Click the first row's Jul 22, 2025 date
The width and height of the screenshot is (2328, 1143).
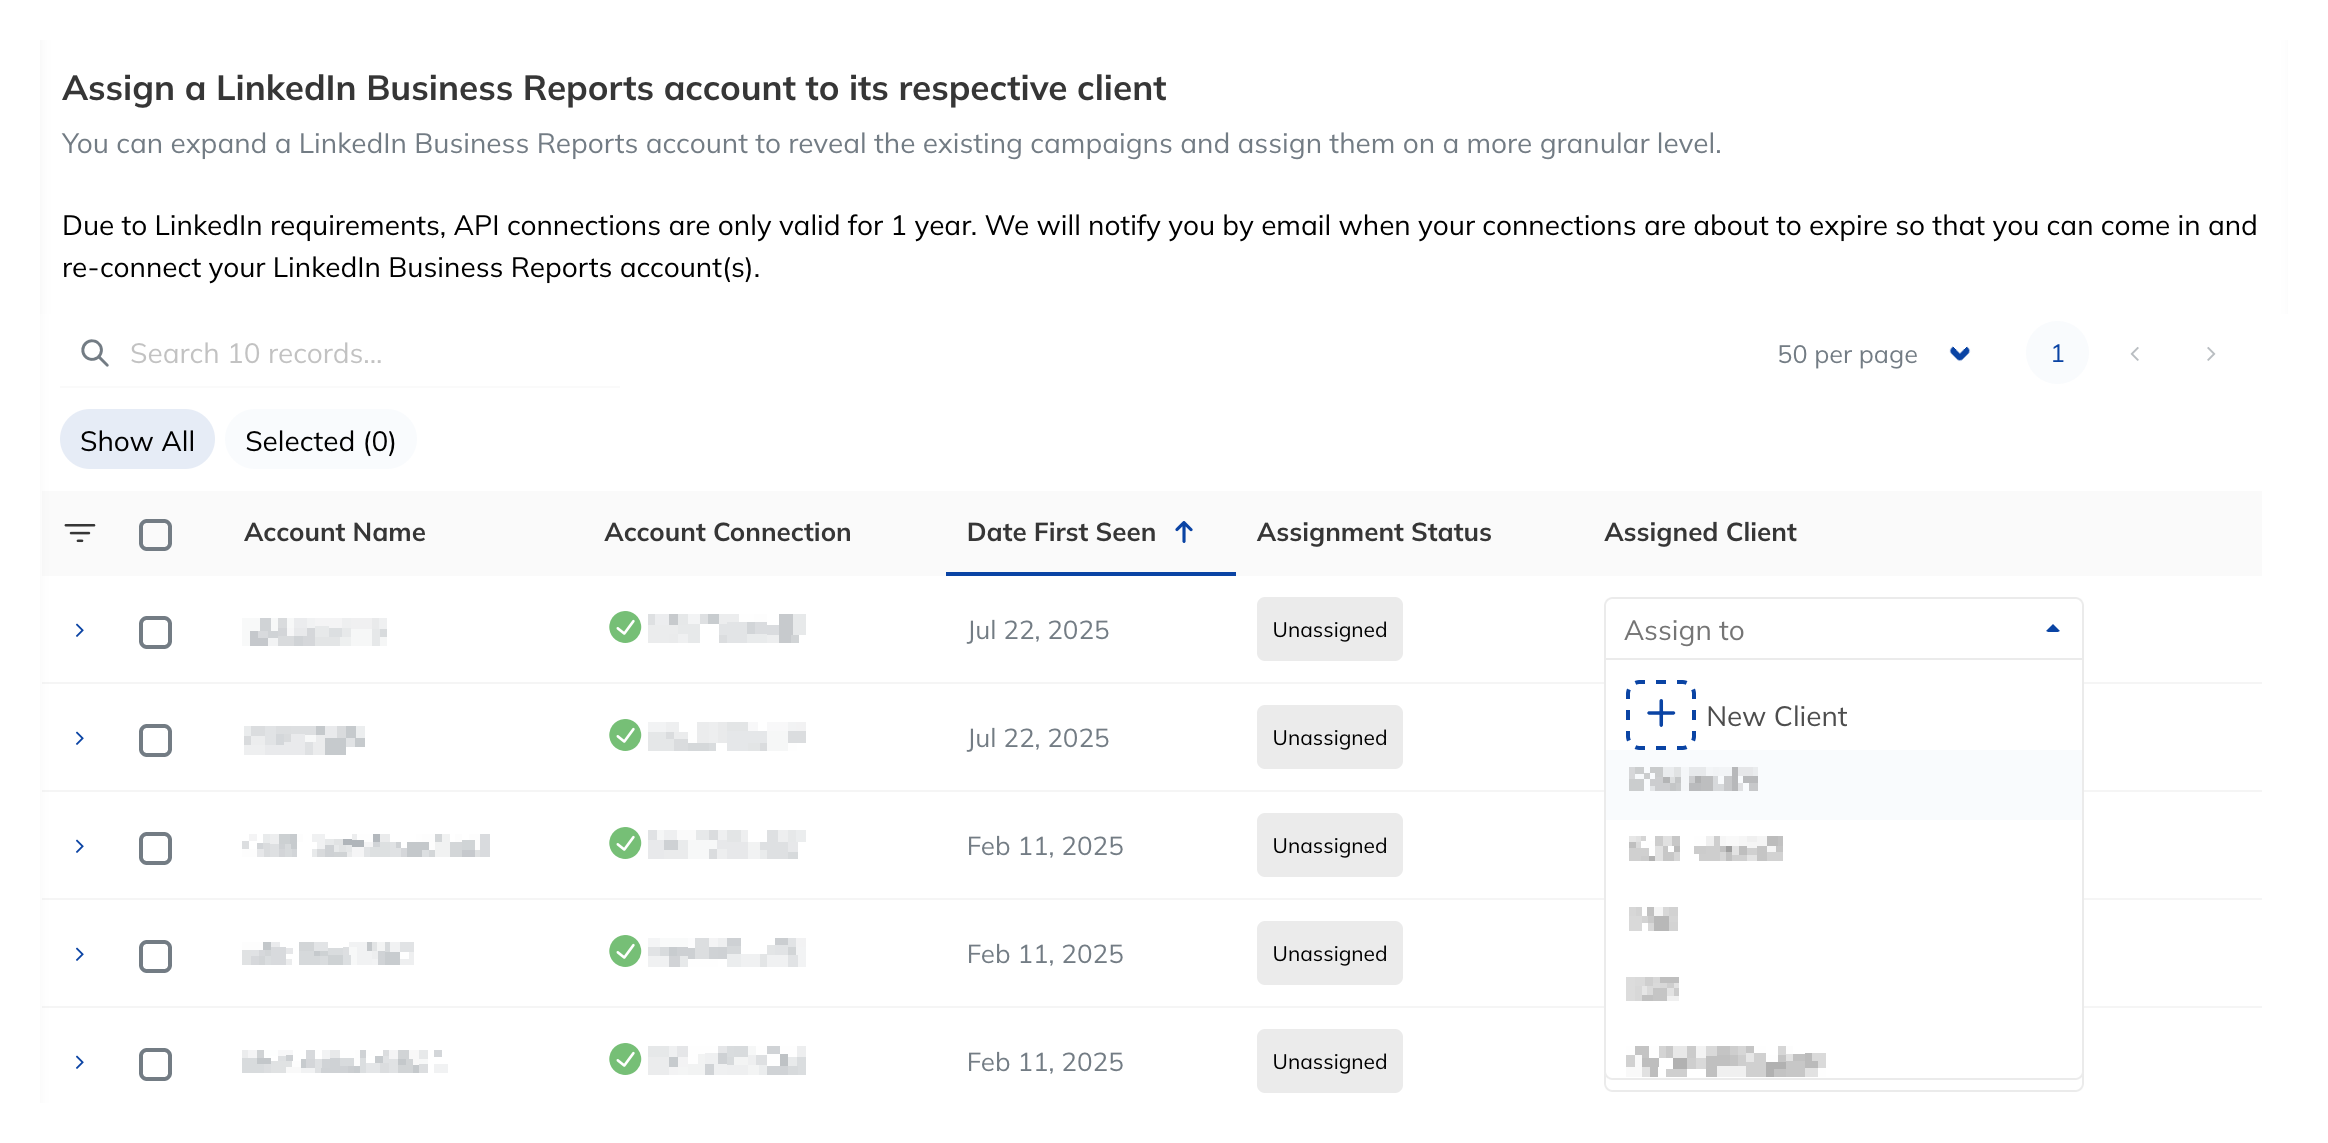click(x=1038, y=630)
